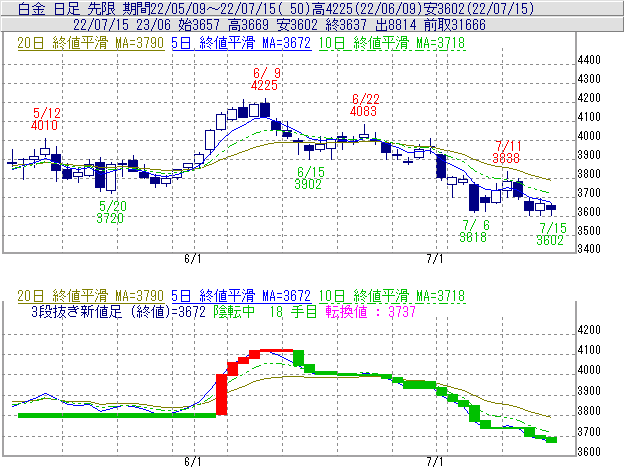
Task: Click the 7/1 date label on lower chart
Action: pyautogui.click(x=435, y=462)
